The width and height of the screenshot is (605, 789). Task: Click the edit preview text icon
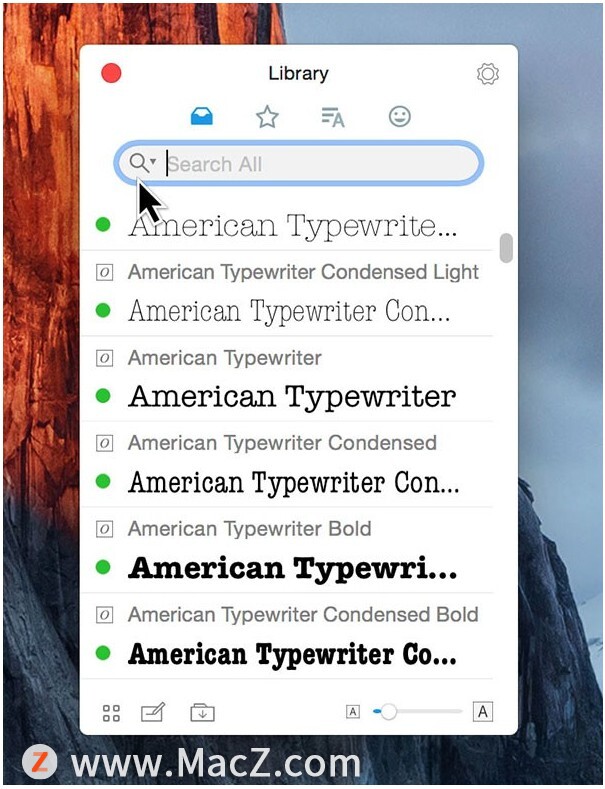[x=153, y=712]
